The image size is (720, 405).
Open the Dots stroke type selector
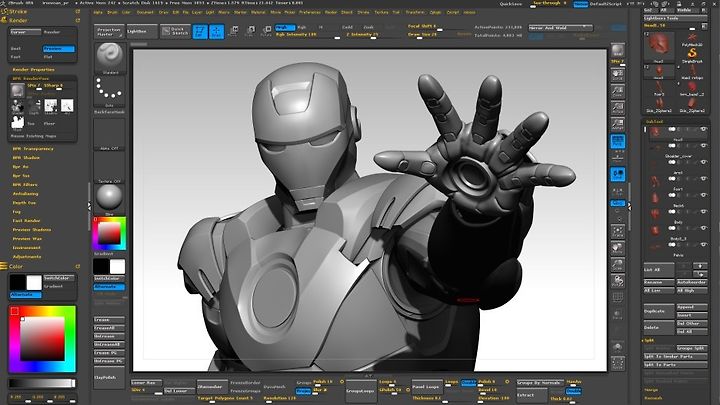pos(109,90)
